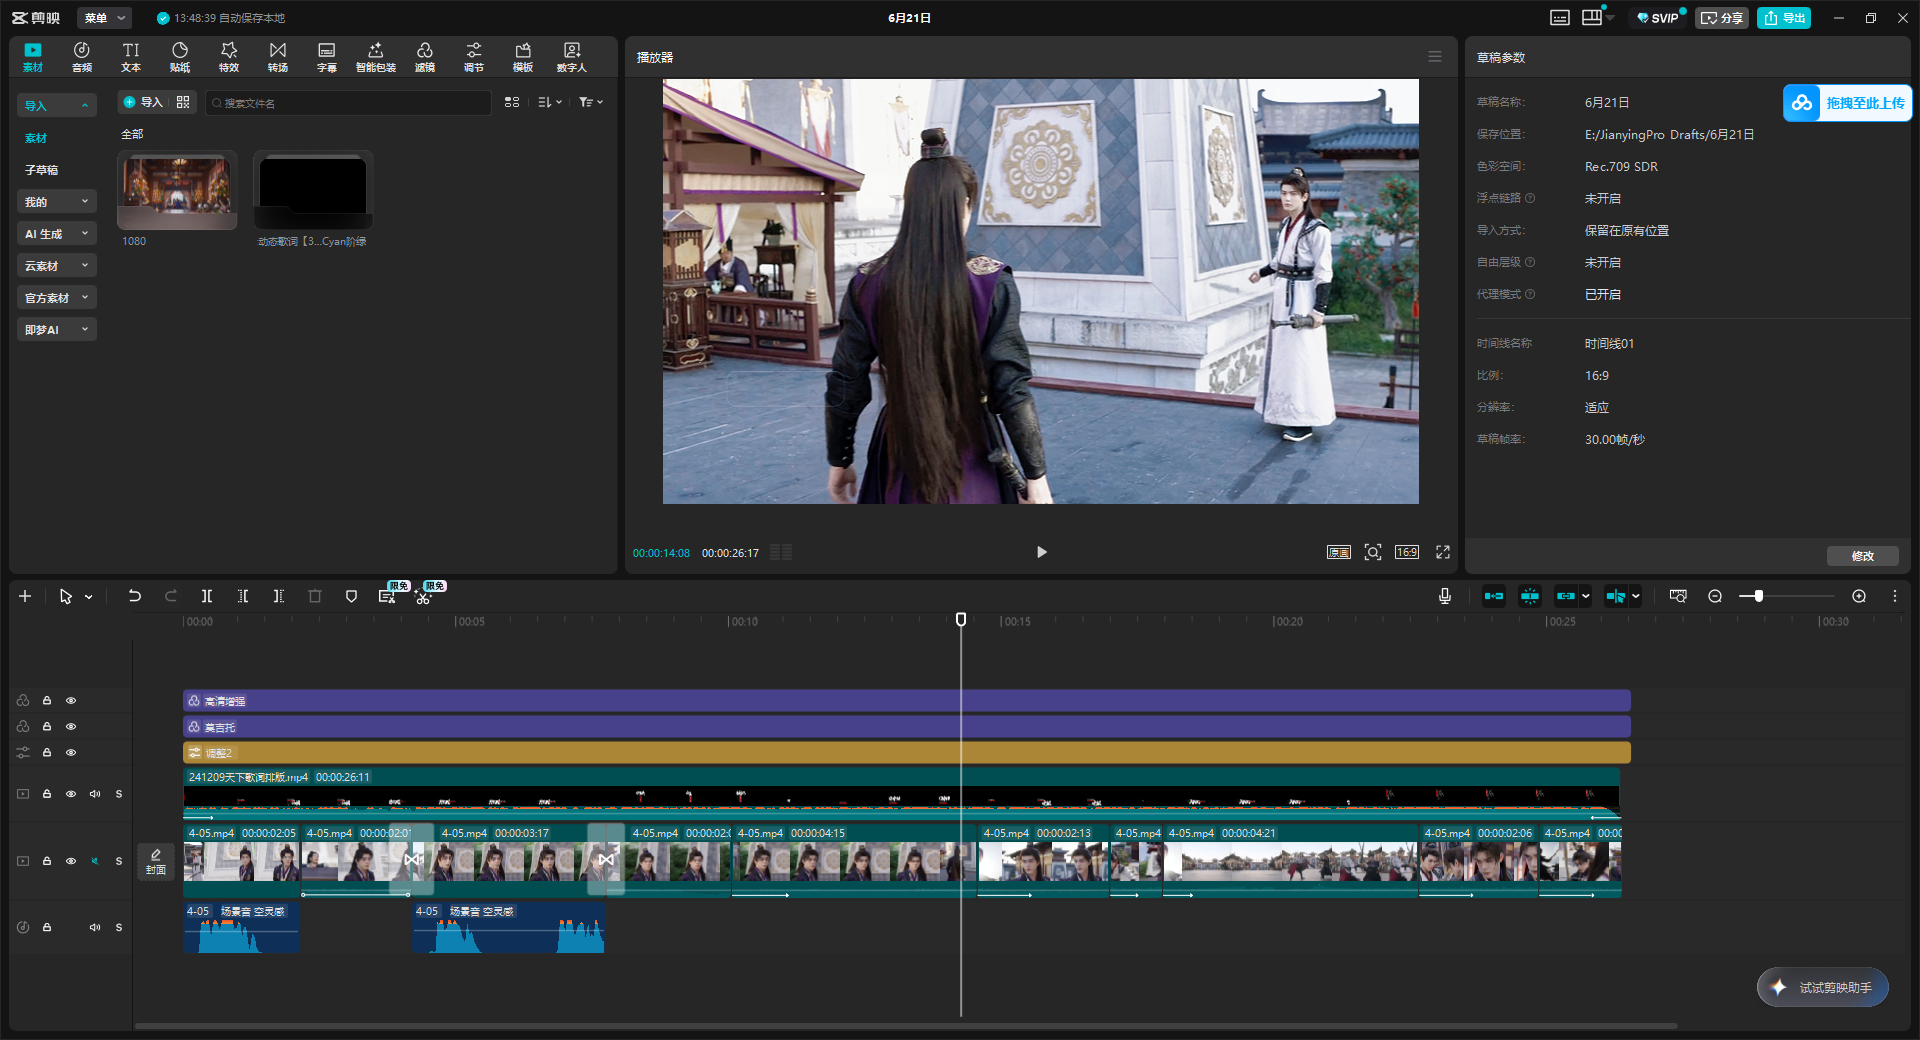Click the redo arrow in timeline toolbar
This screenshot has height=1040, width=1920.
coord(171,596)
